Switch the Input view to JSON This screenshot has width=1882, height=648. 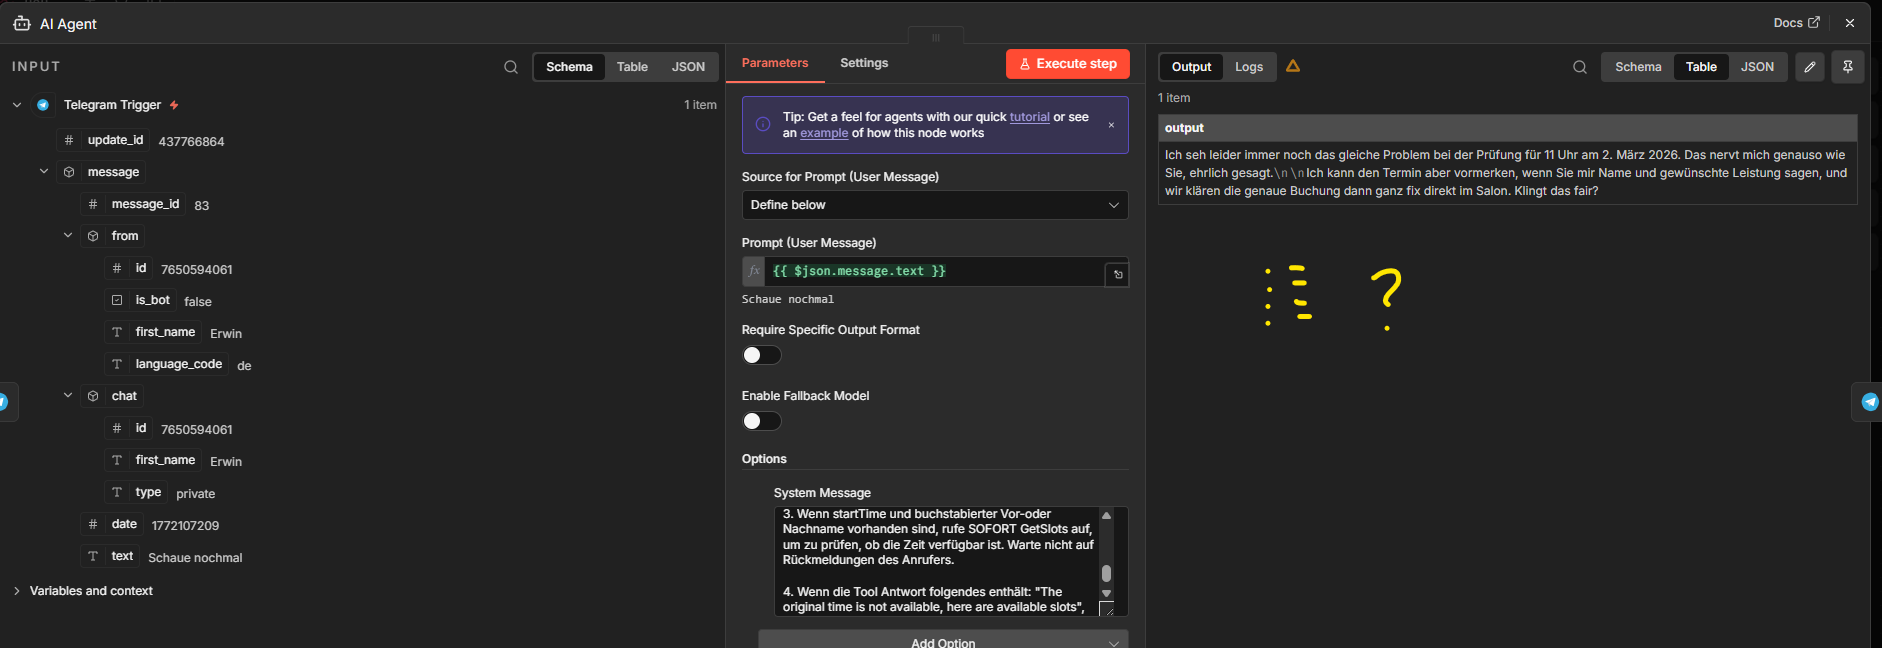pos(688,67)
